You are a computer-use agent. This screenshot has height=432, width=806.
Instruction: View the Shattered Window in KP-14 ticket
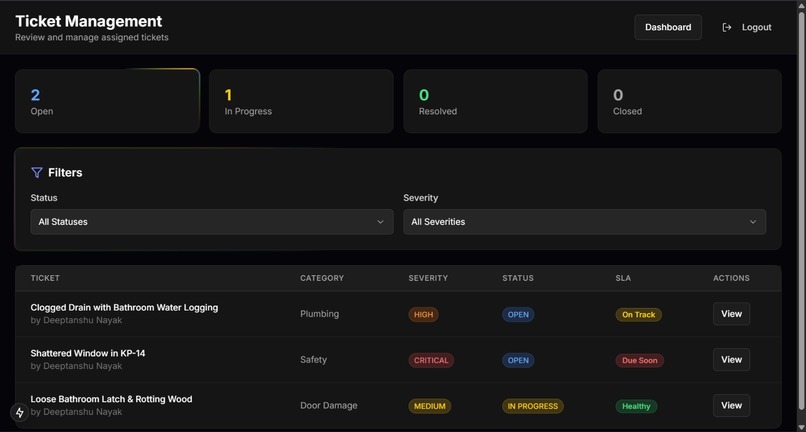(x=731, y=359)
